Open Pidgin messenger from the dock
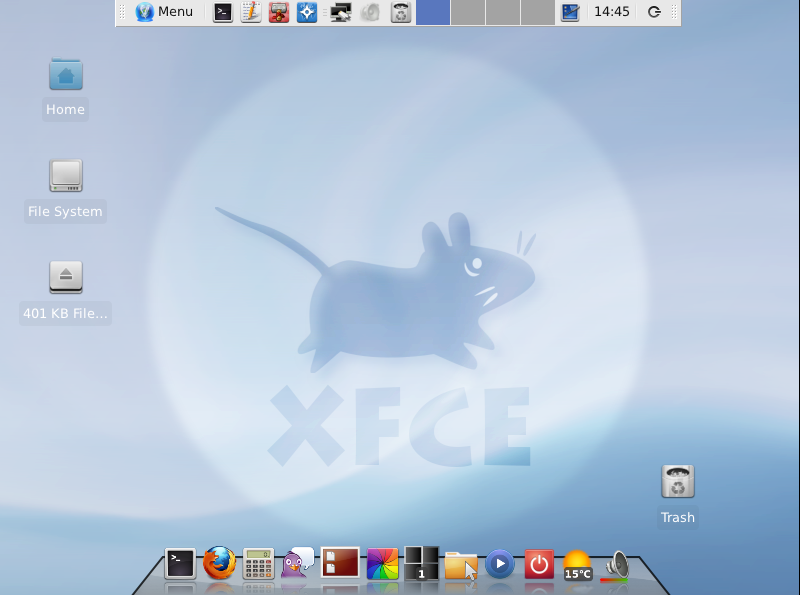800x595 pixels. pos(297,563)
